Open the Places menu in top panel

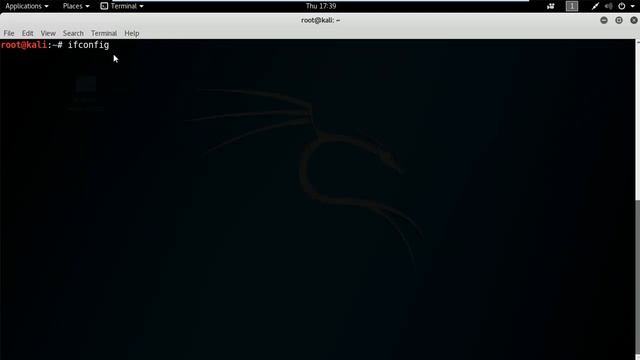tap(76, 6)
